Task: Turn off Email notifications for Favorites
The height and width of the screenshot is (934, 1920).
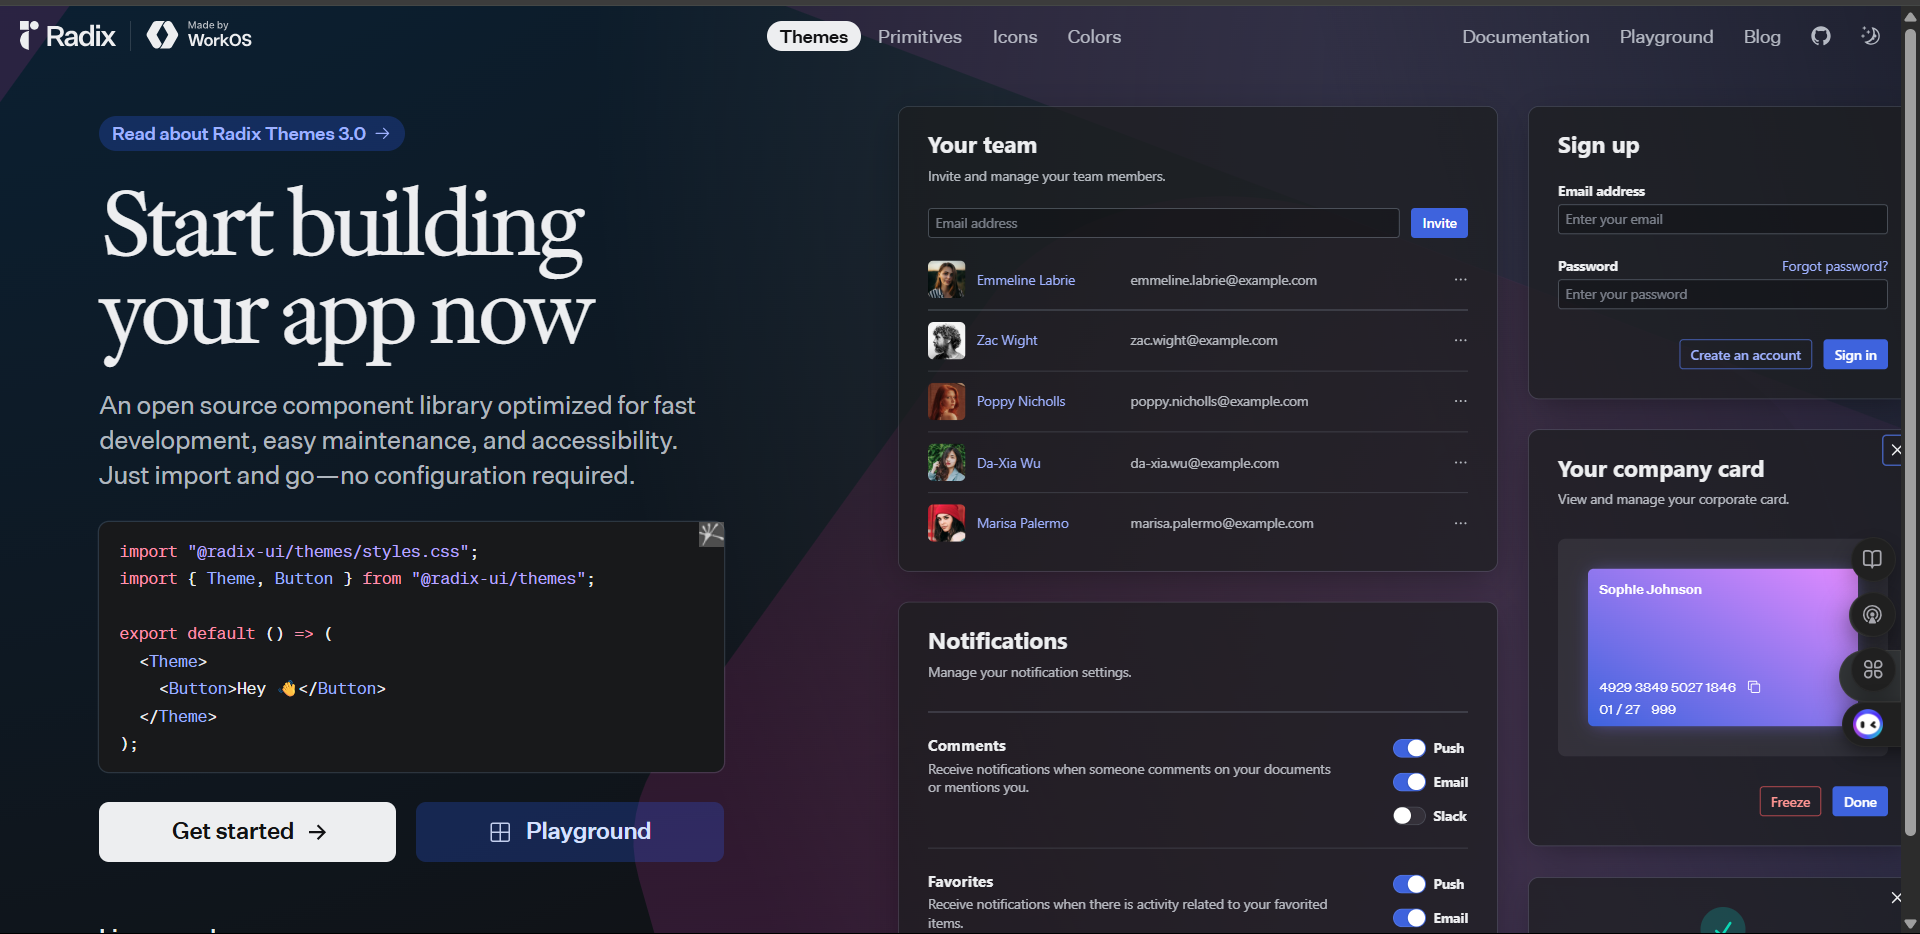Action: [1411, 917]
